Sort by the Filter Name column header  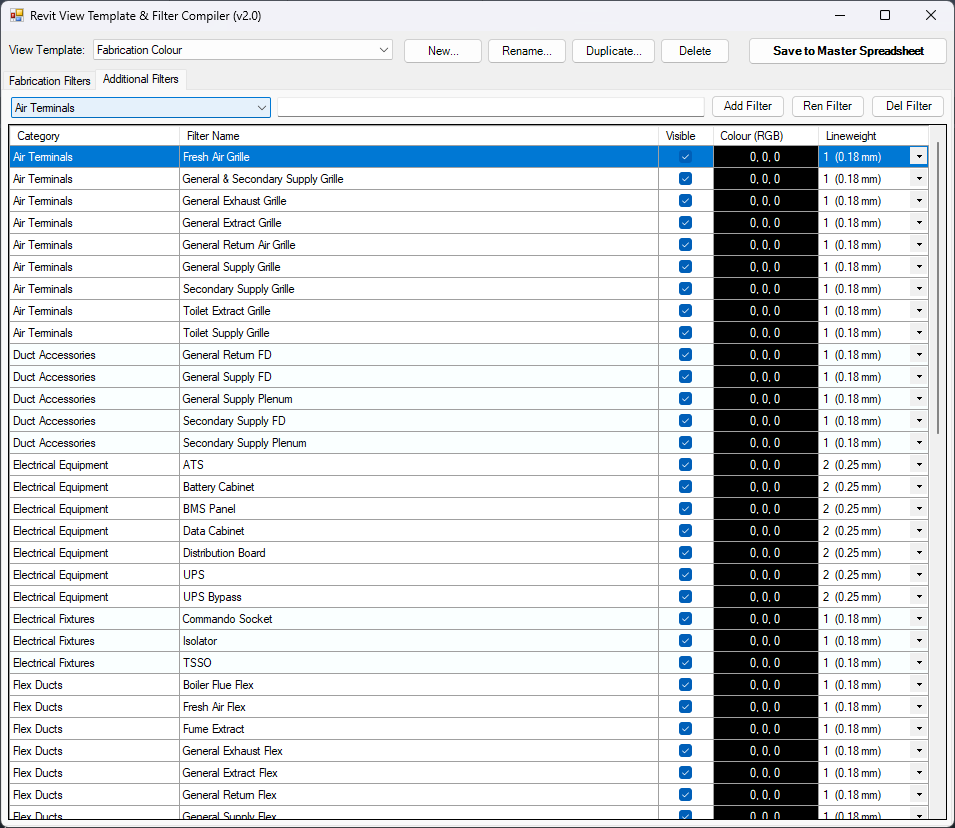pyautogui.click(x=419, y=136)
